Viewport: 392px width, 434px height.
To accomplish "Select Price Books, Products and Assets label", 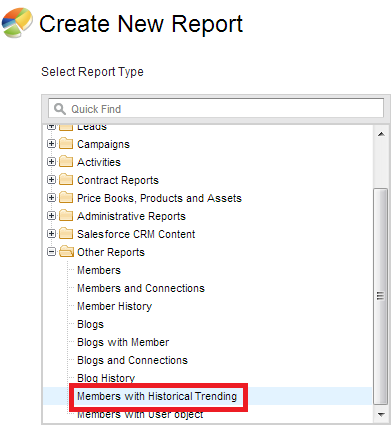I will point(159,198).
